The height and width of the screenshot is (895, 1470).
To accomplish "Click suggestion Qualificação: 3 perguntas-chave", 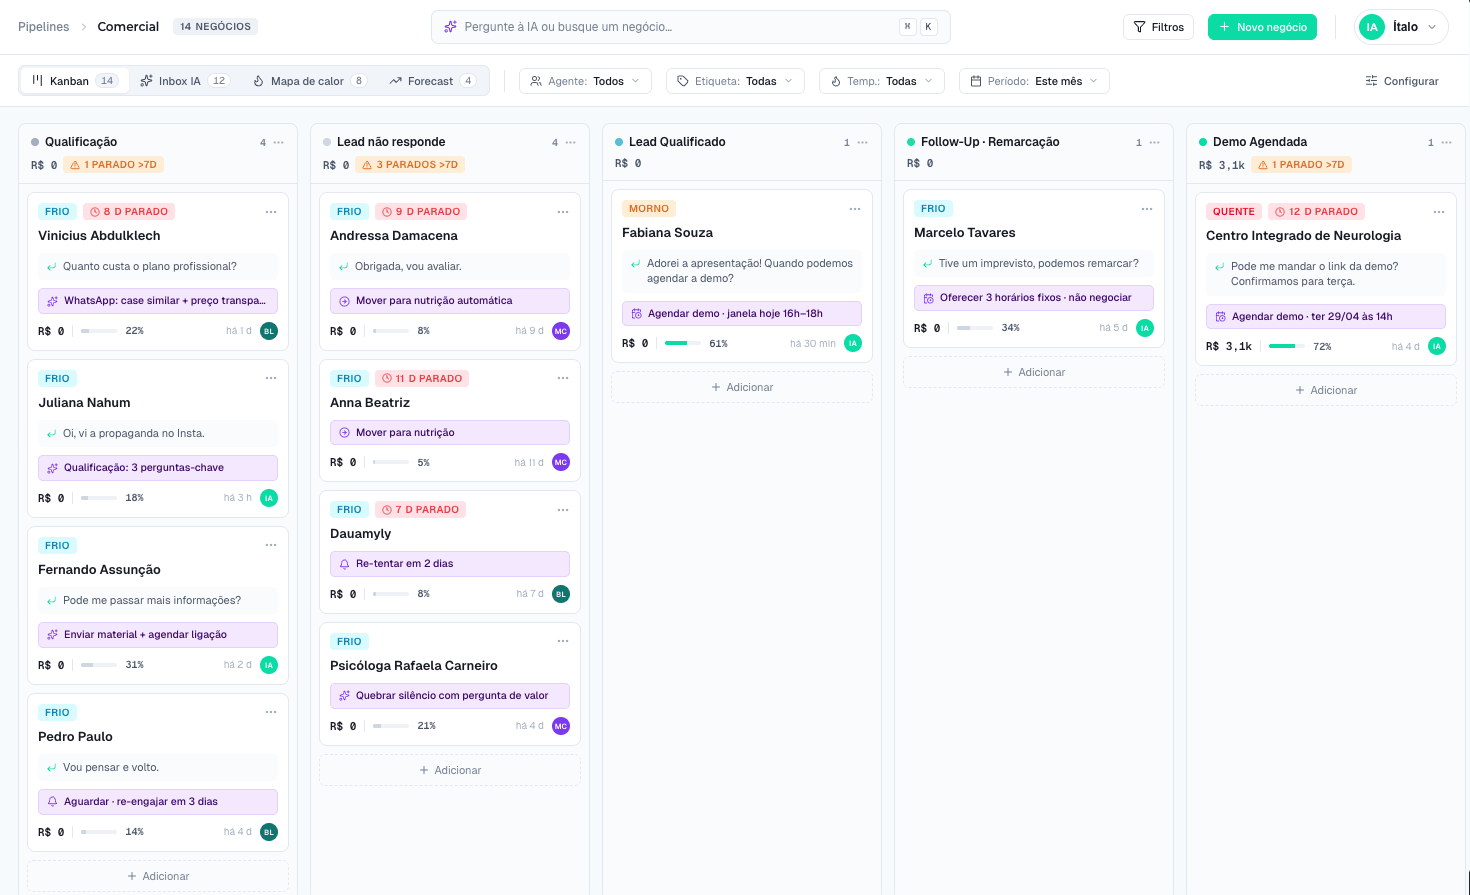I will click(x=158, y=468).
